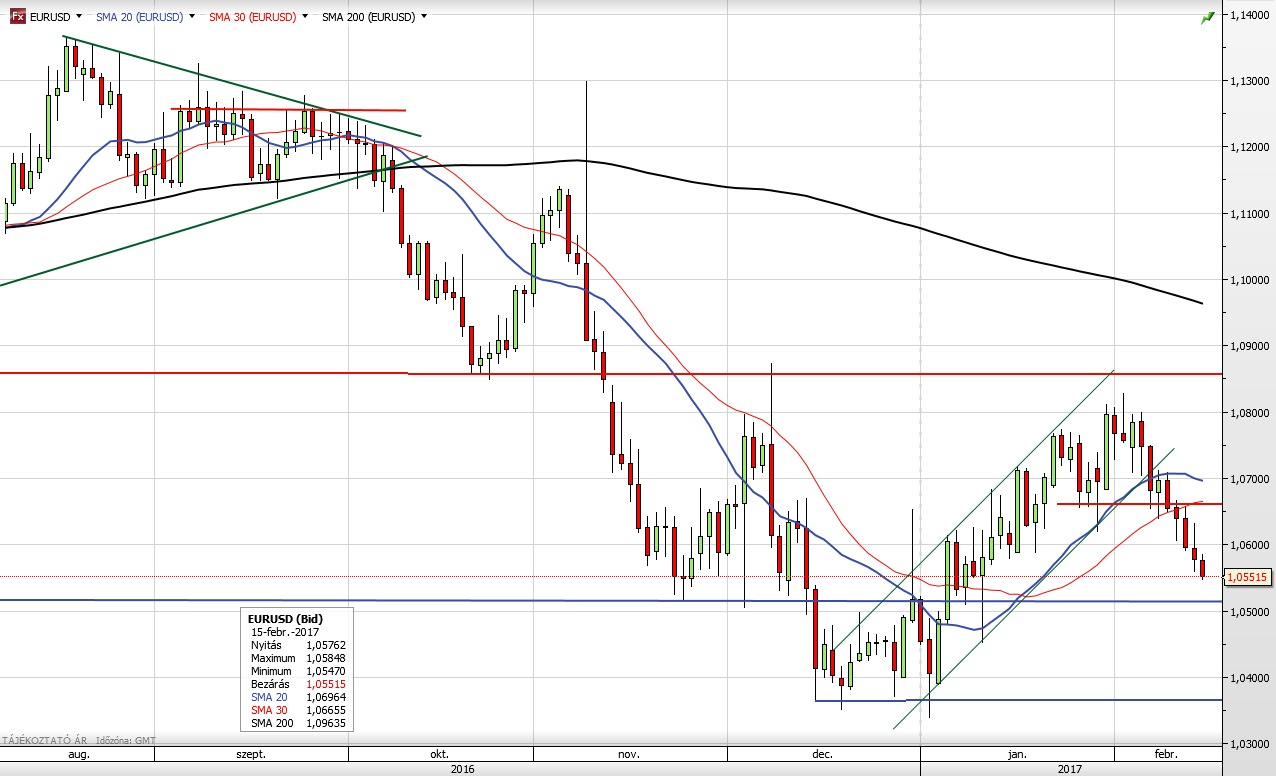Click the 1,10000 price axis label
This screenshot has width=1276, height=776.
click(x=1249, y=280)
